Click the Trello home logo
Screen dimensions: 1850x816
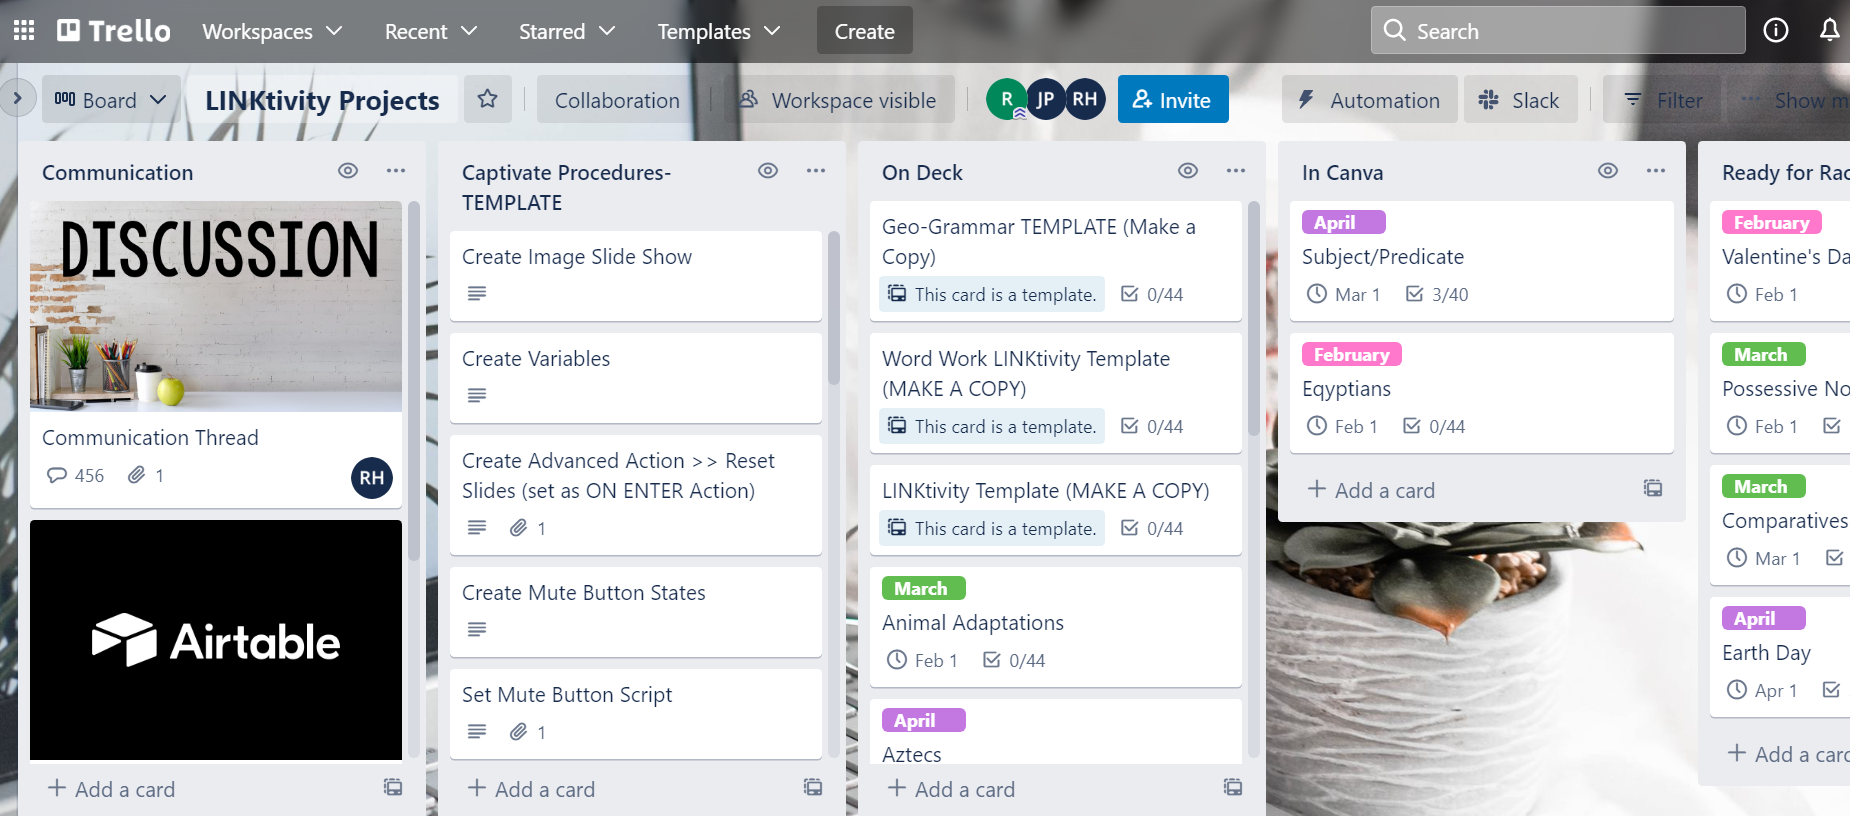(x=114, y=31)
